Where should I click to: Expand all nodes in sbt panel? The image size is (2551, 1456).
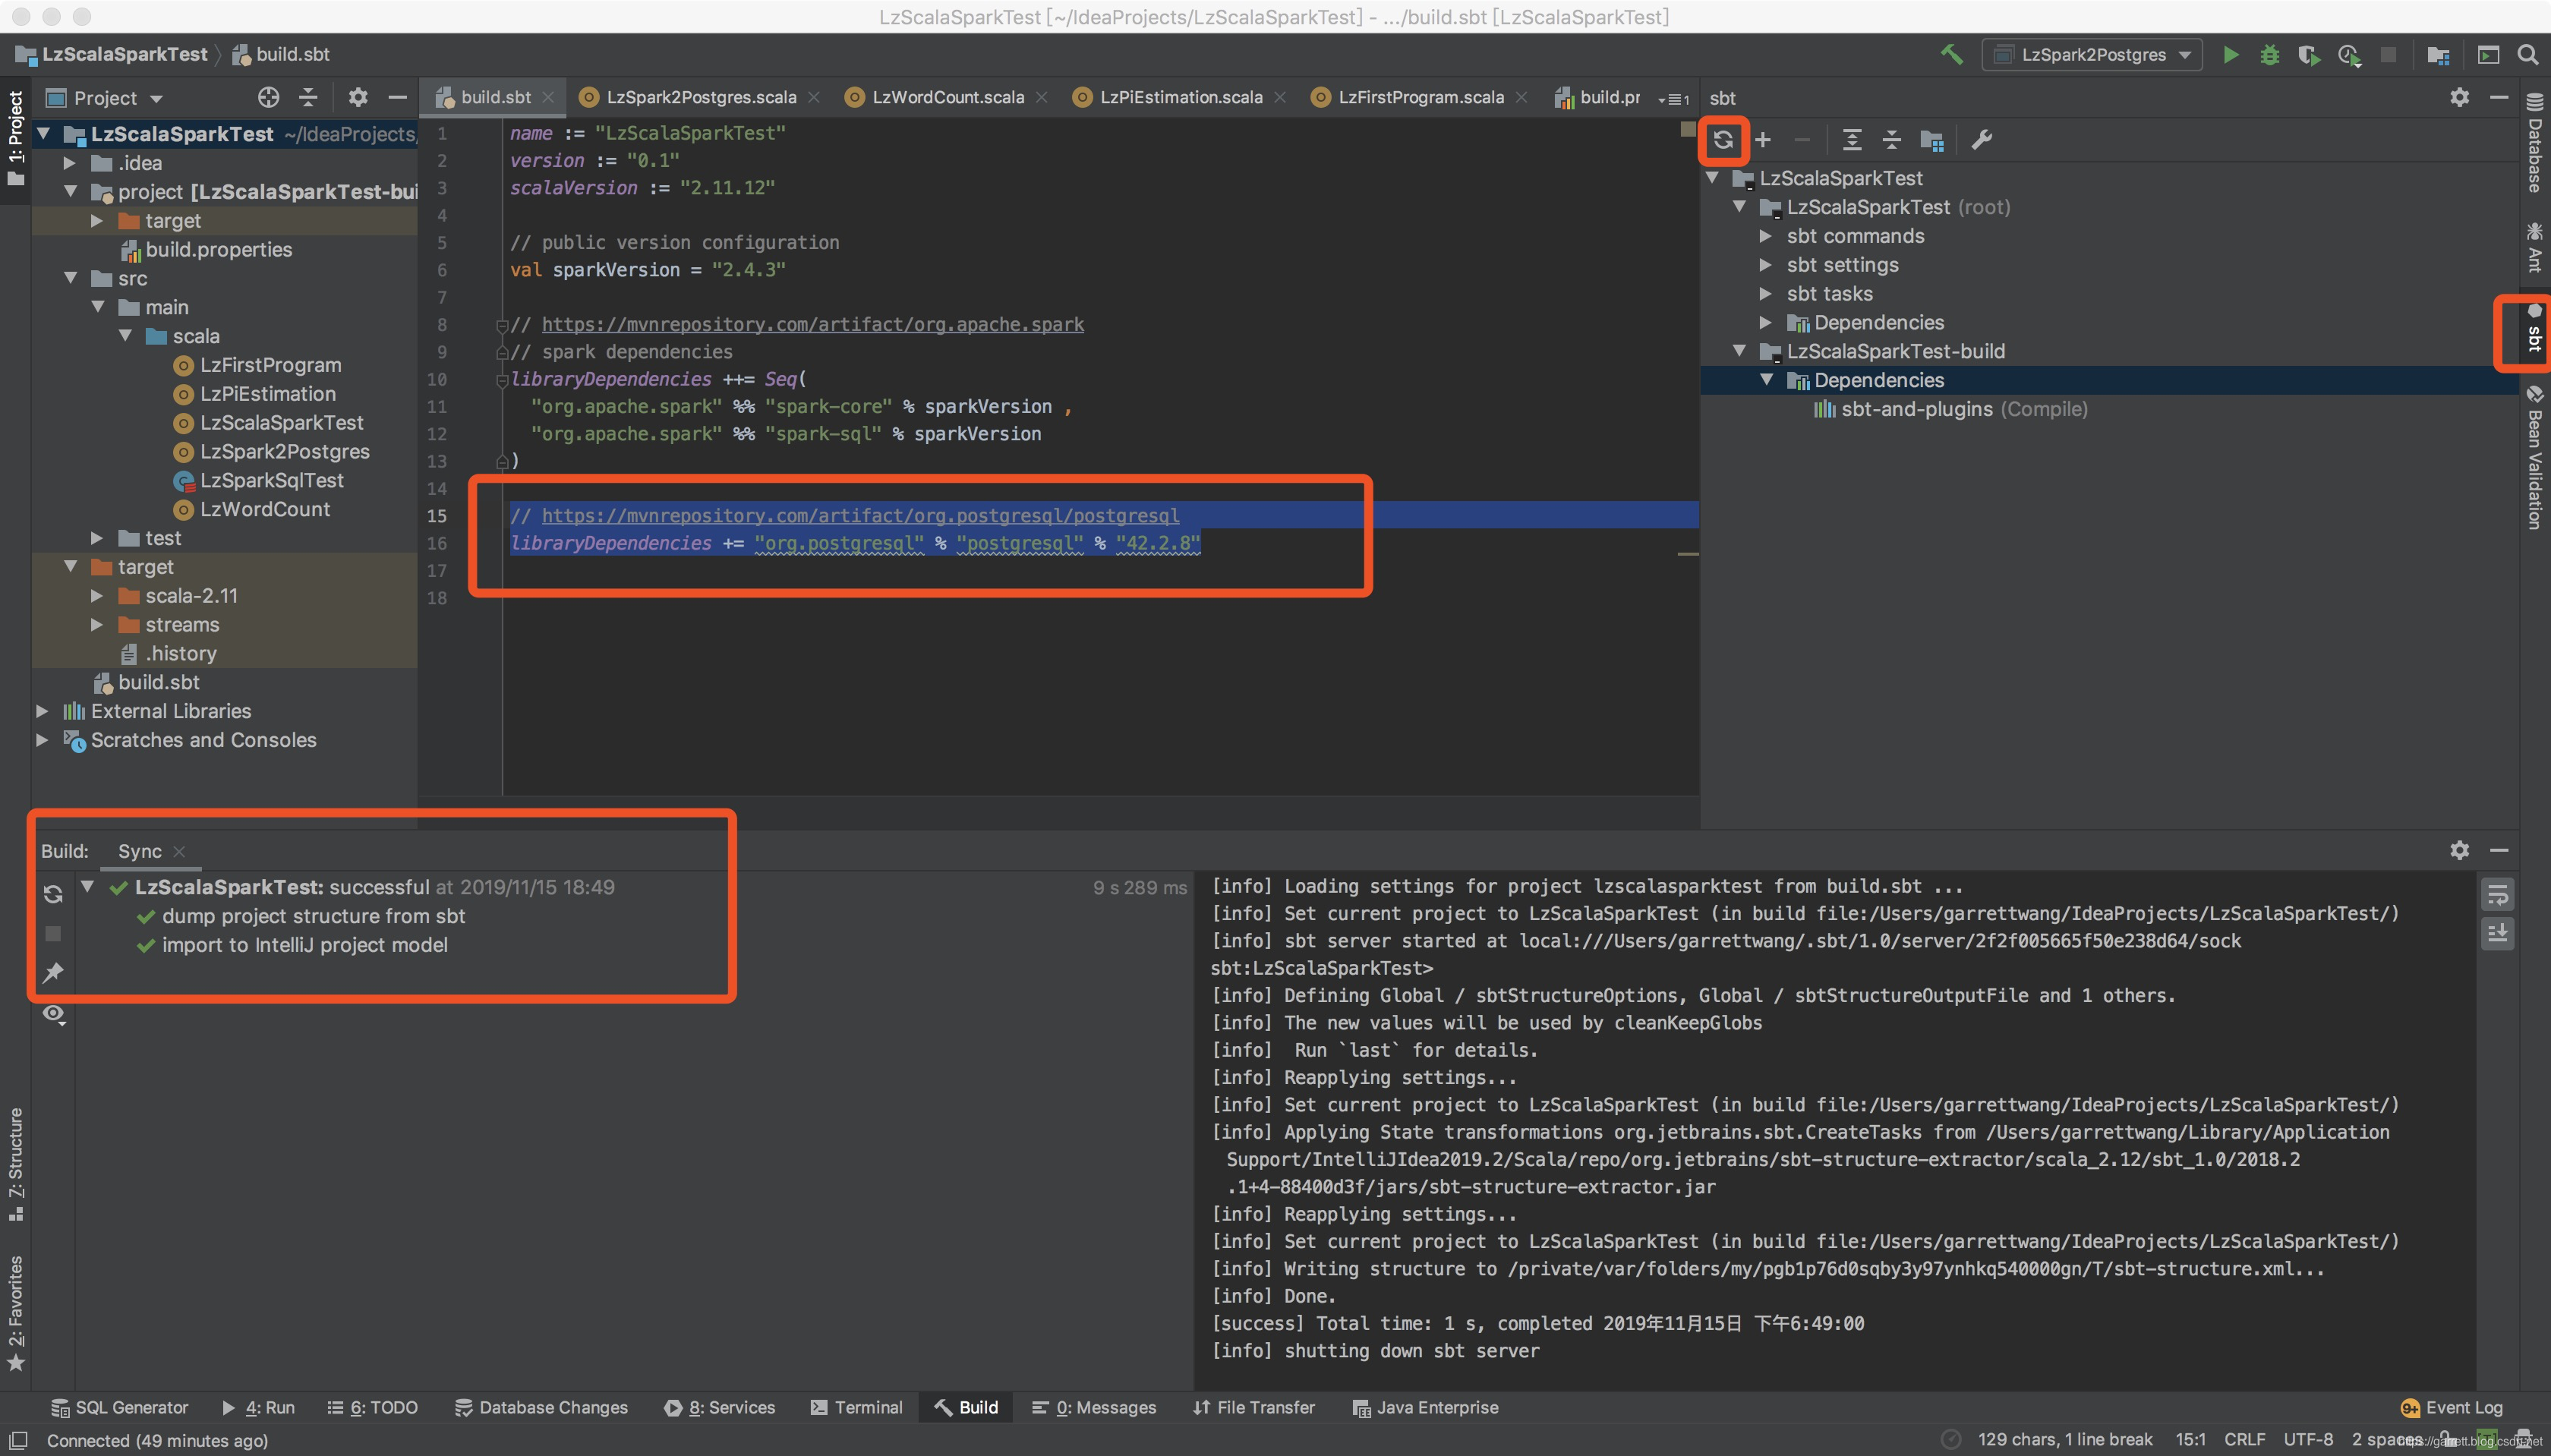pos(1852,140)
